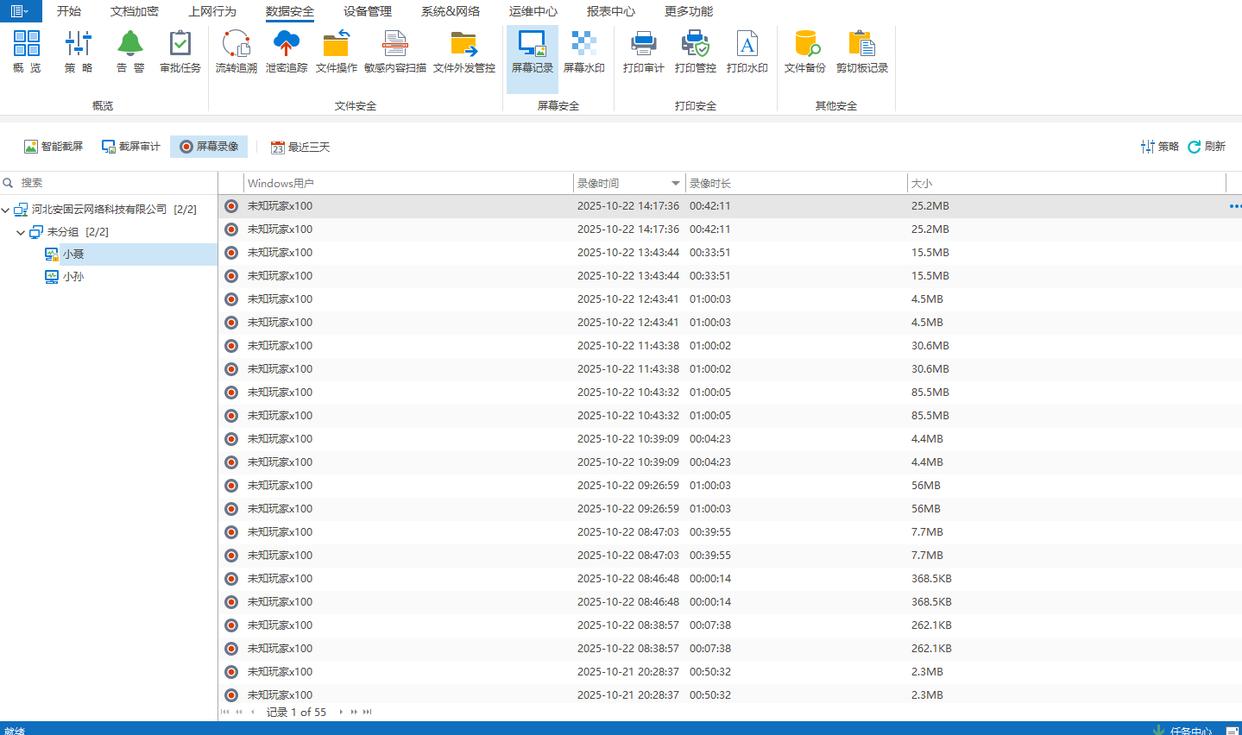Open the 最近三天 date range filter
This screenshot has width=1242, height=735.
click(300, 147)
